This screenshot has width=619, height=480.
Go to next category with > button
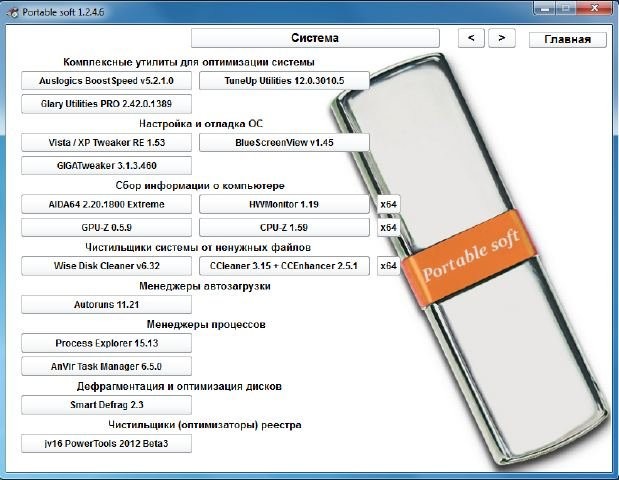tap(501, 38)
